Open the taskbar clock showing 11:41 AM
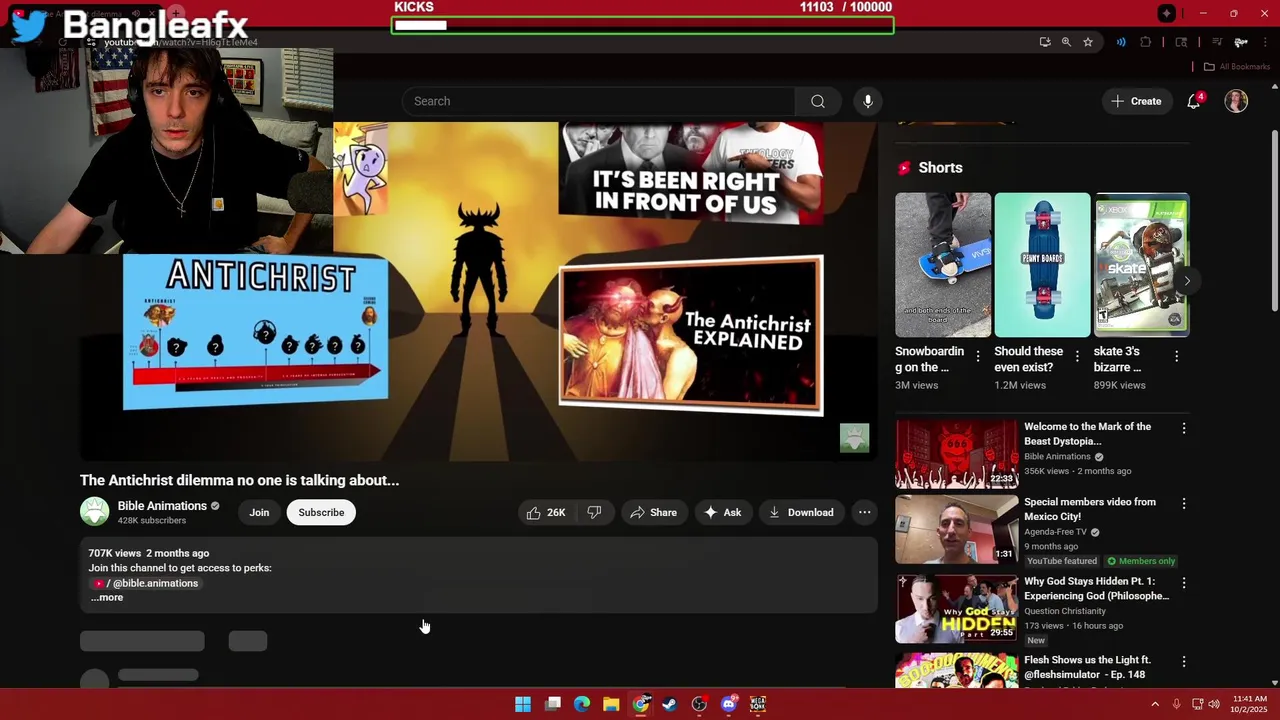 pos(1250,704)
